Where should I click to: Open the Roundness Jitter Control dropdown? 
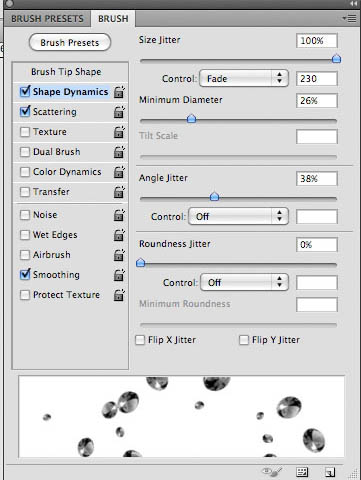pos(244,283)
